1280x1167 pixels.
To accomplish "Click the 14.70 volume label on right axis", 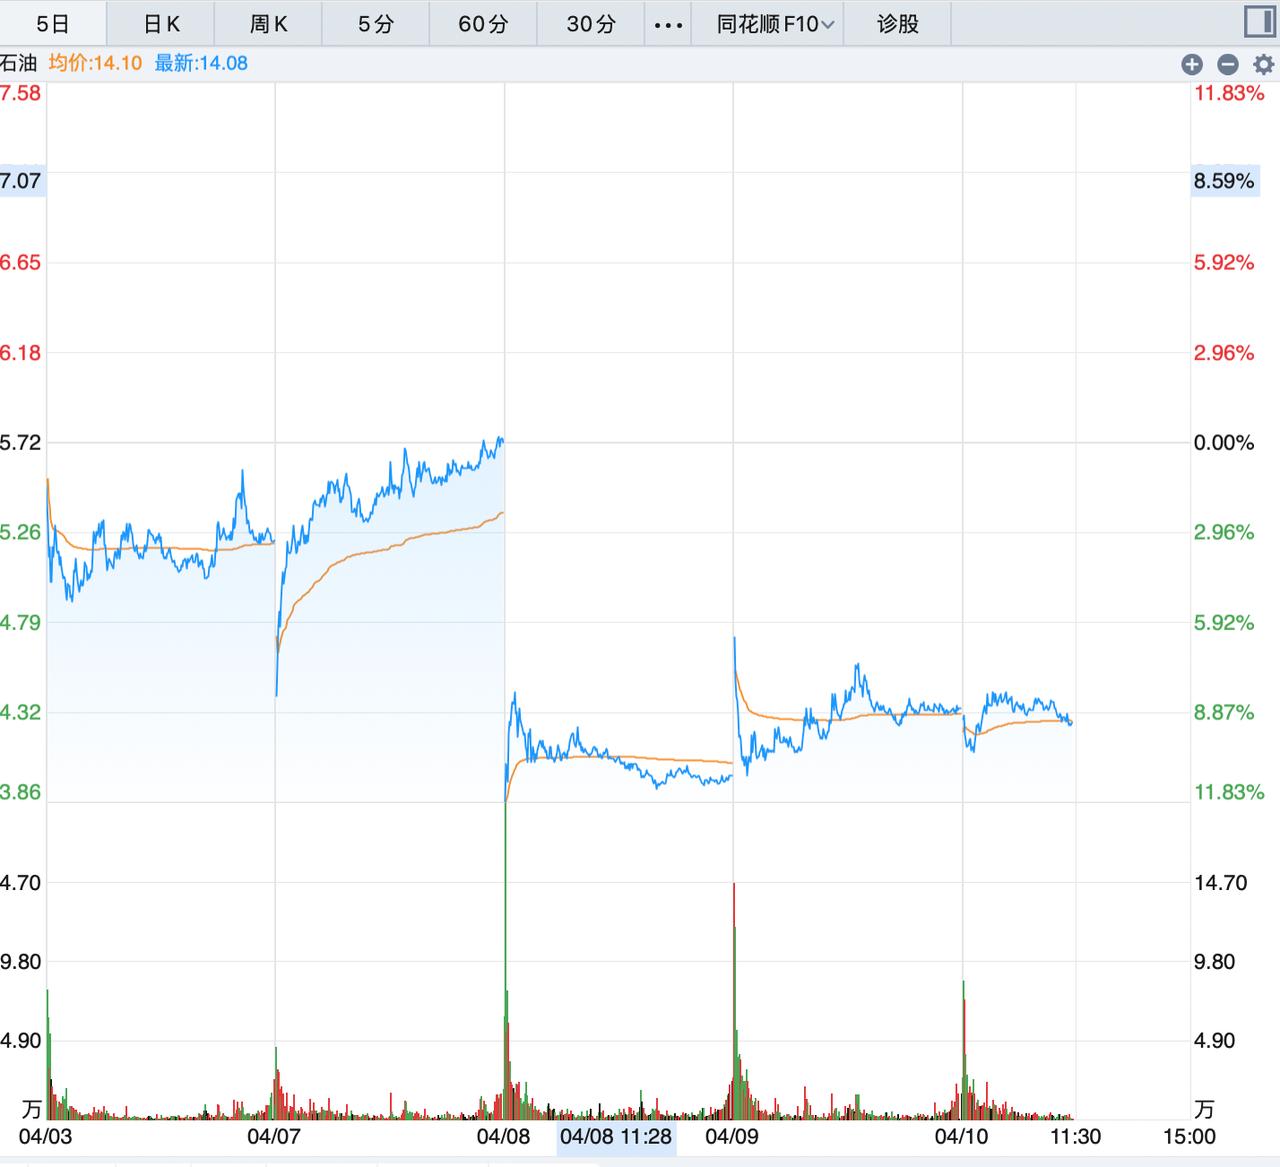I will [x=1221, y=883].
